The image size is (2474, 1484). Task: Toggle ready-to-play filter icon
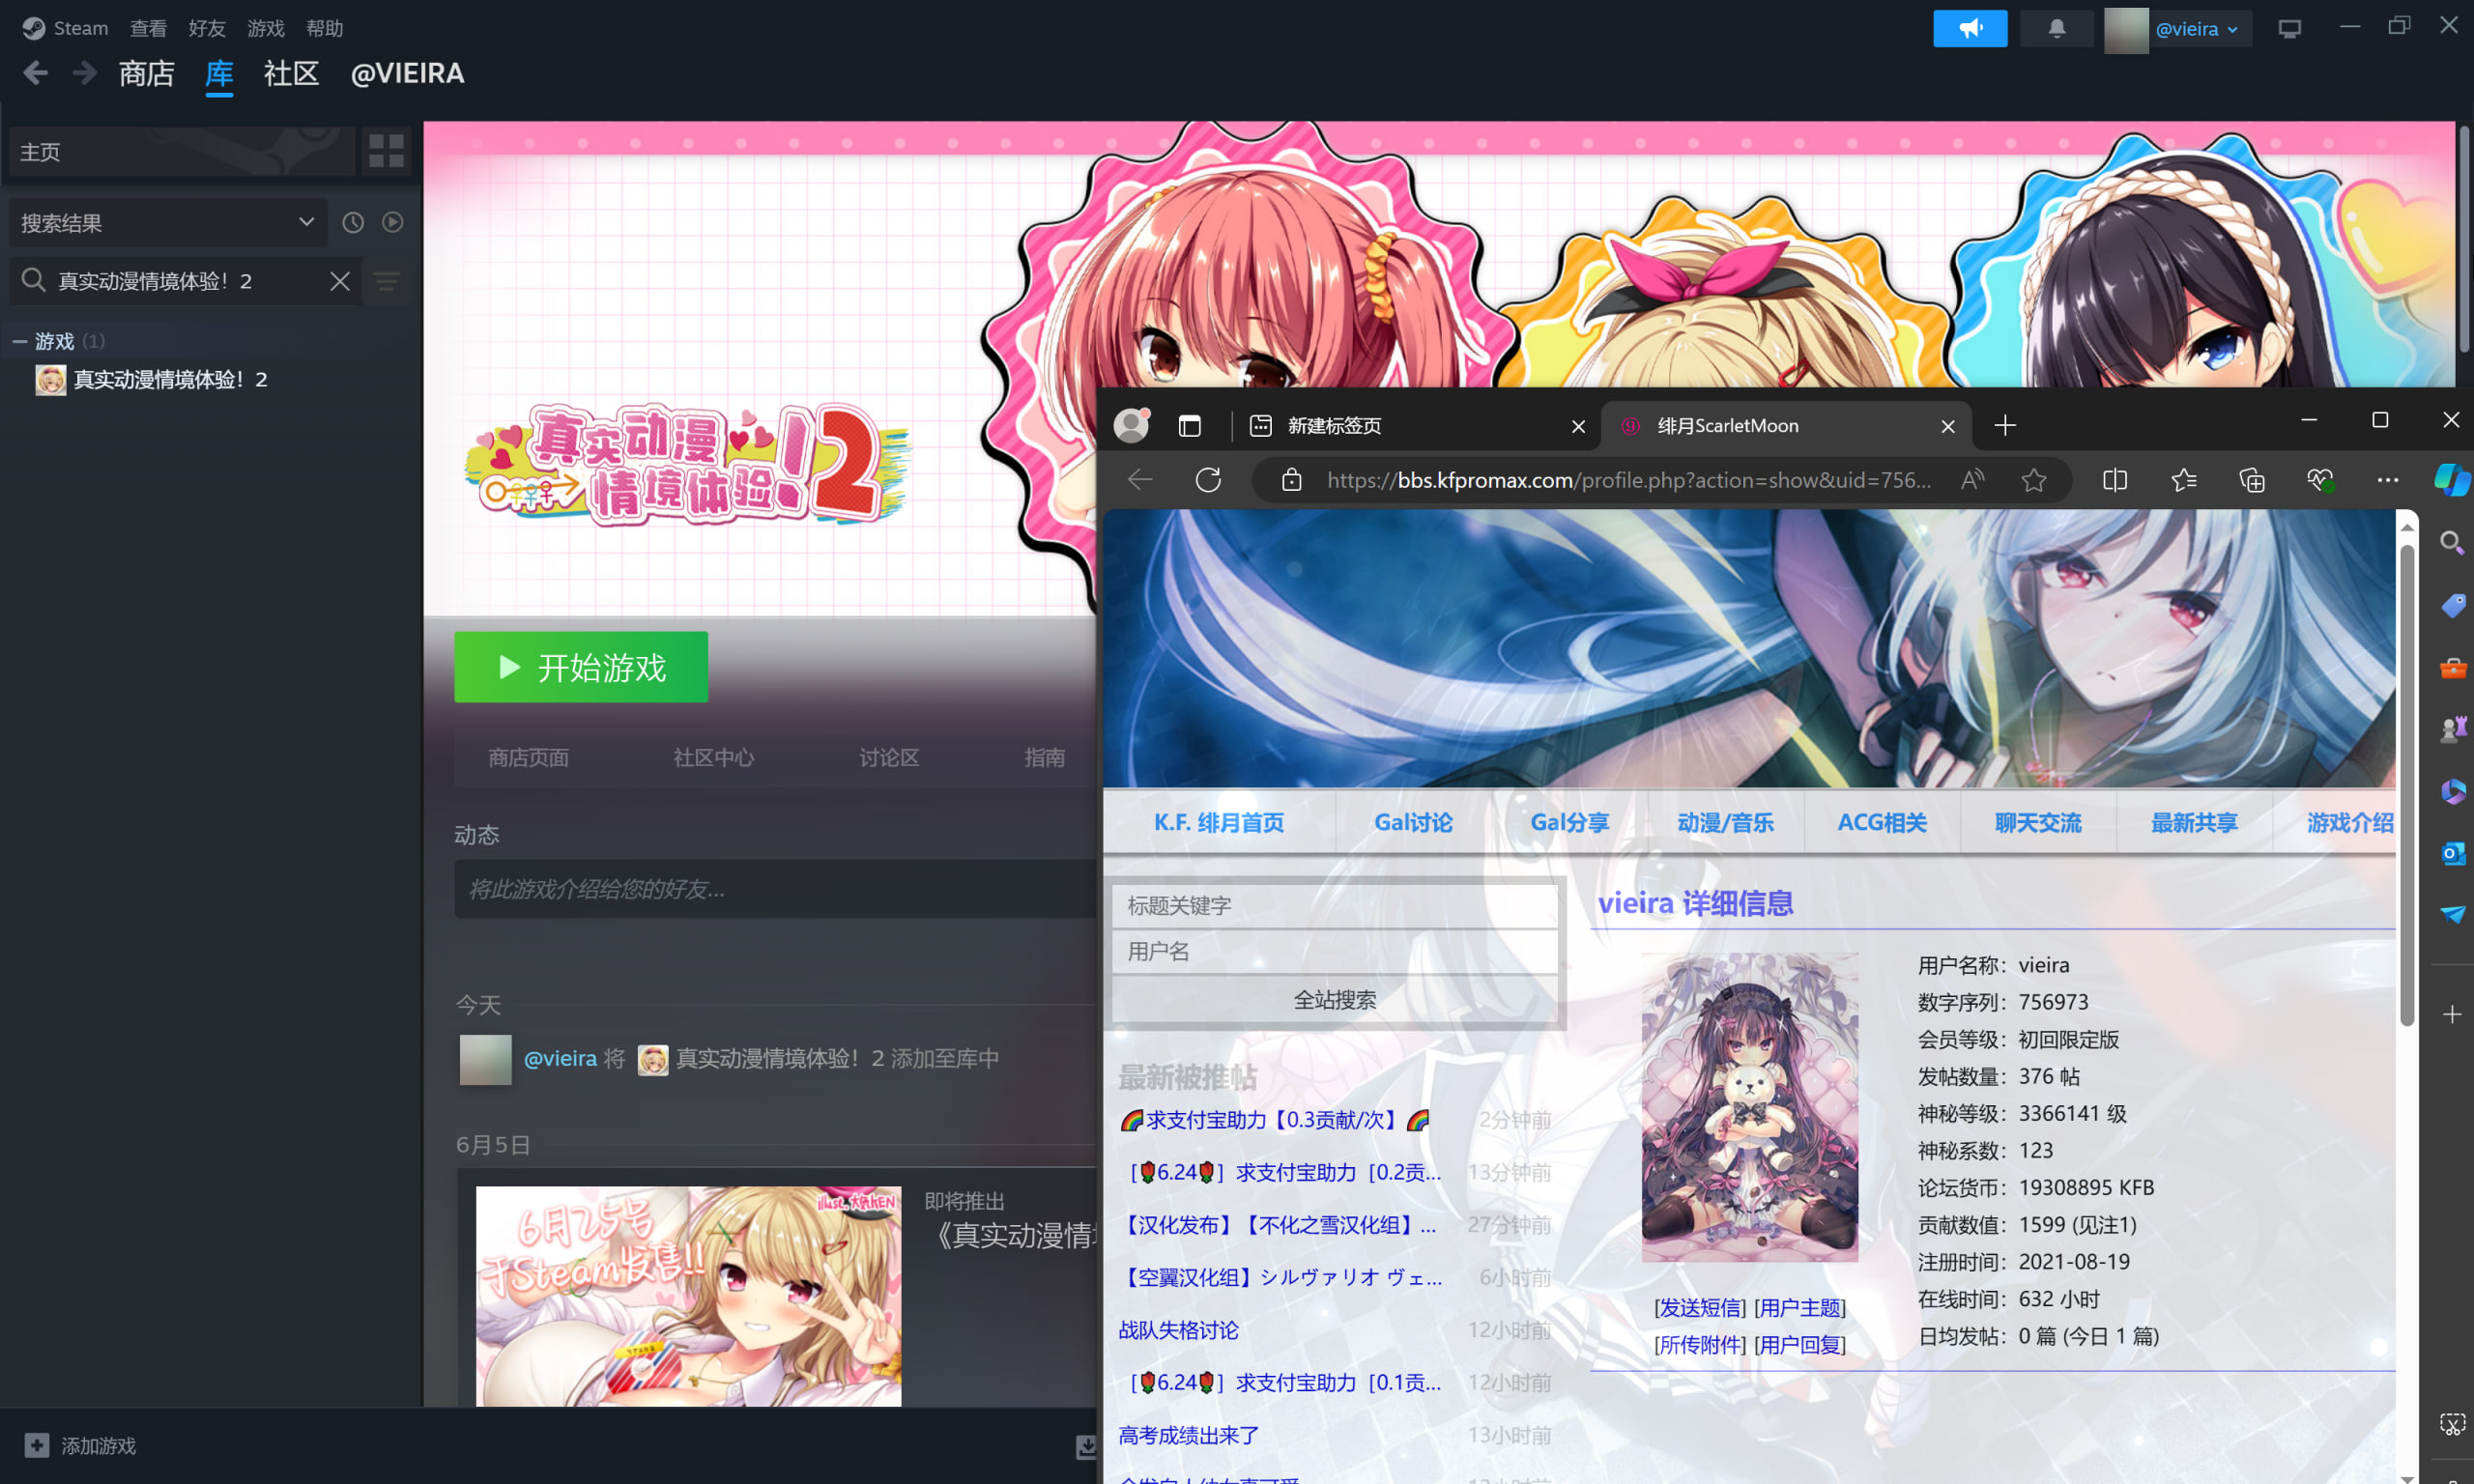coord(393,222)
